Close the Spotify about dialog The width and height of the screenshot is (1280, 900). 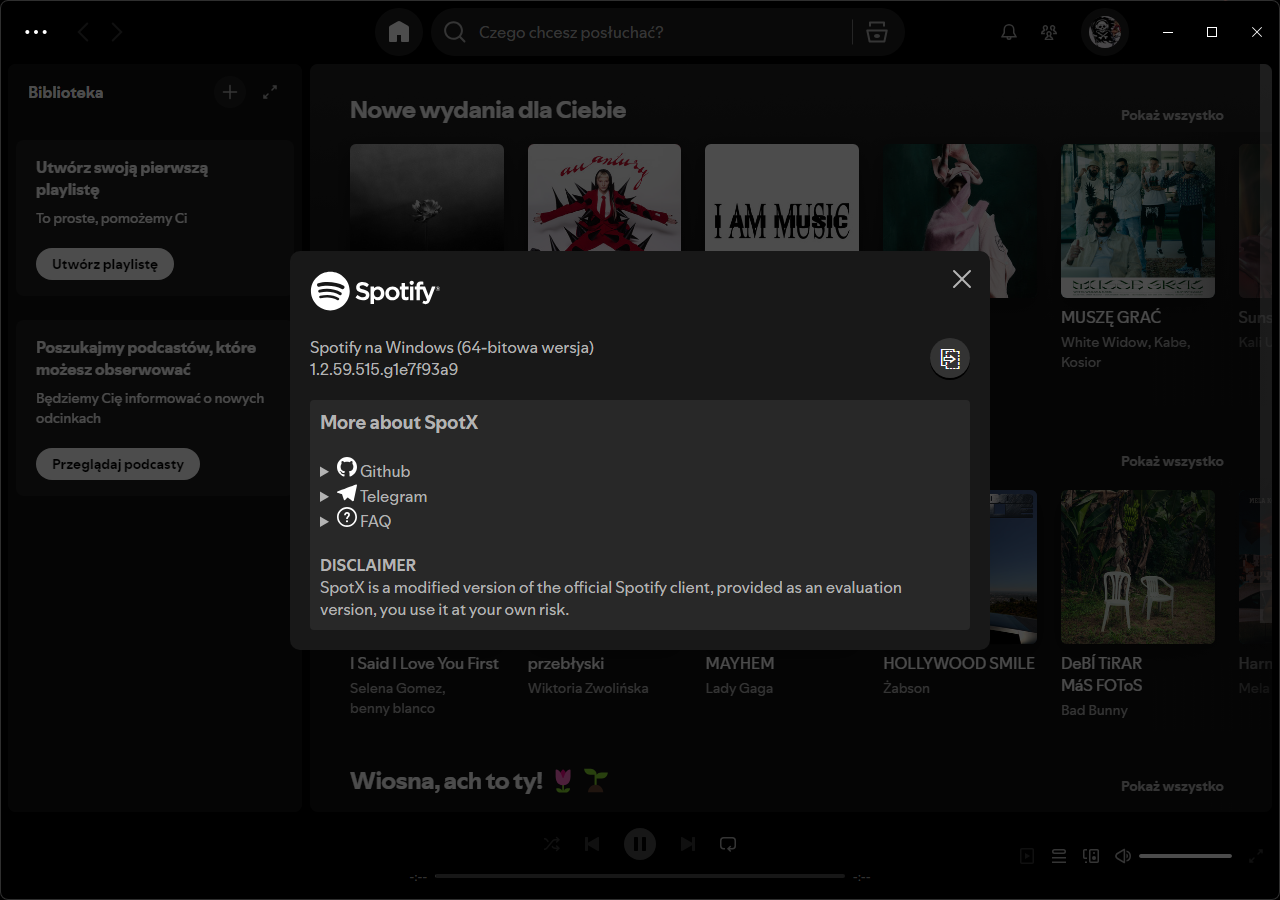click(x=962, y=279)
